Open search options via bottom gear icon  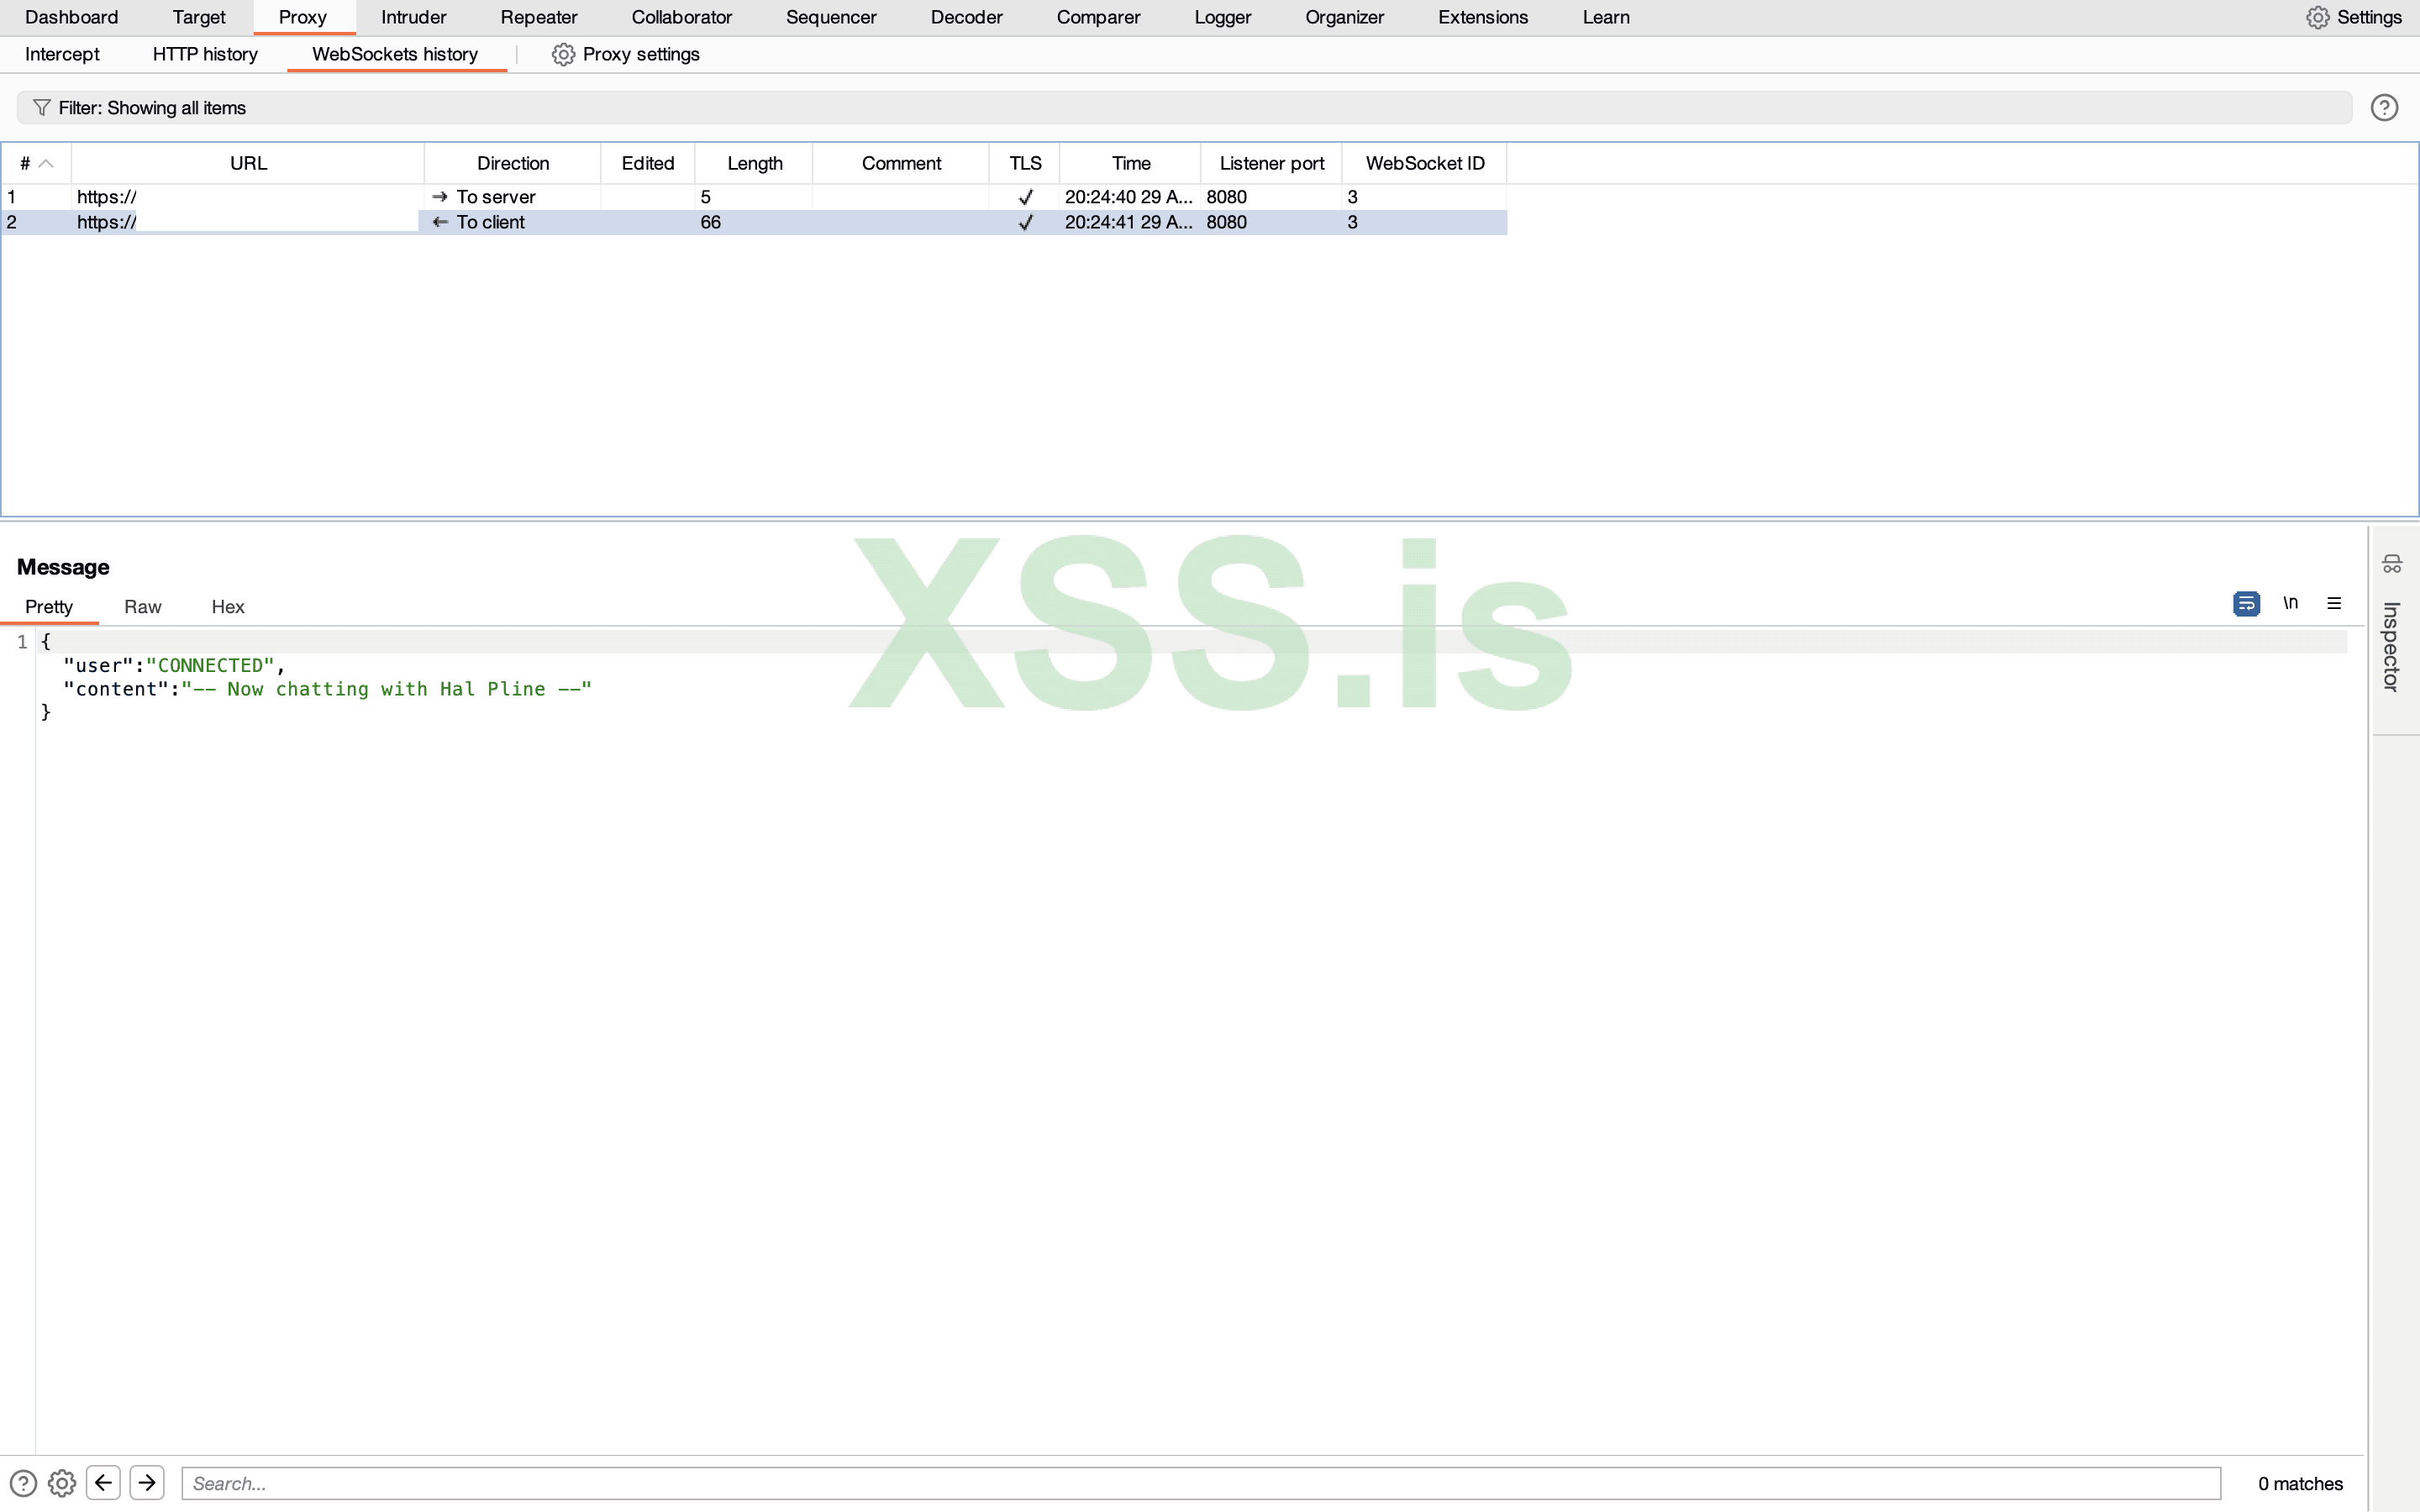[x=62, y=1483]
